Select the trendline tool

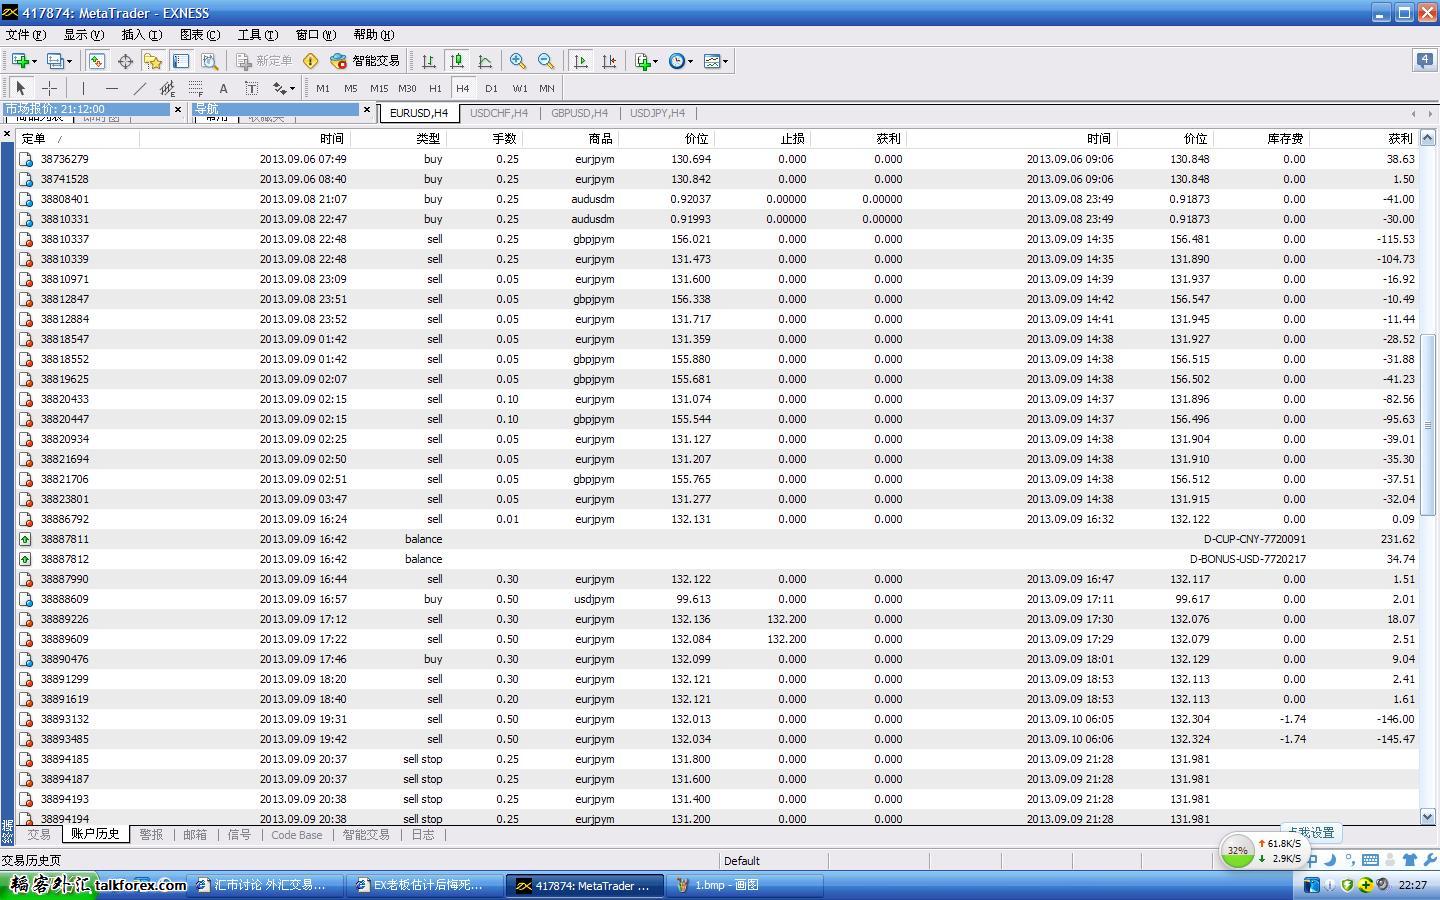(x=139, y=88)
